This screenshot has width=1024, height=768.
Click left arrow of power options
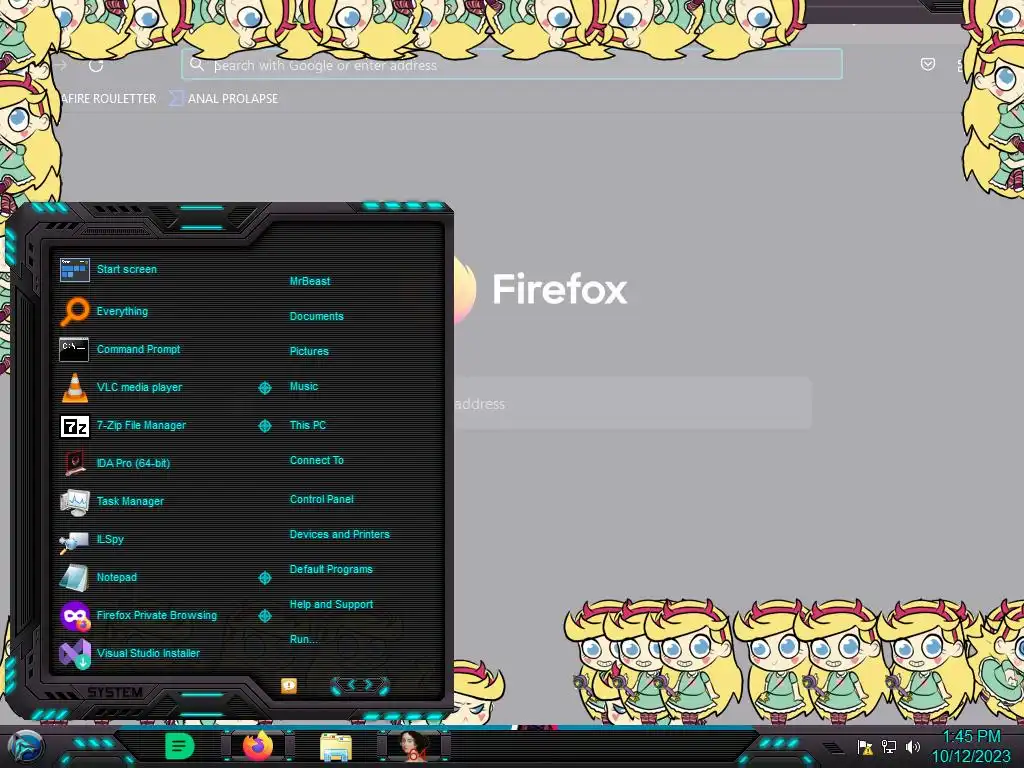point(351,684)
